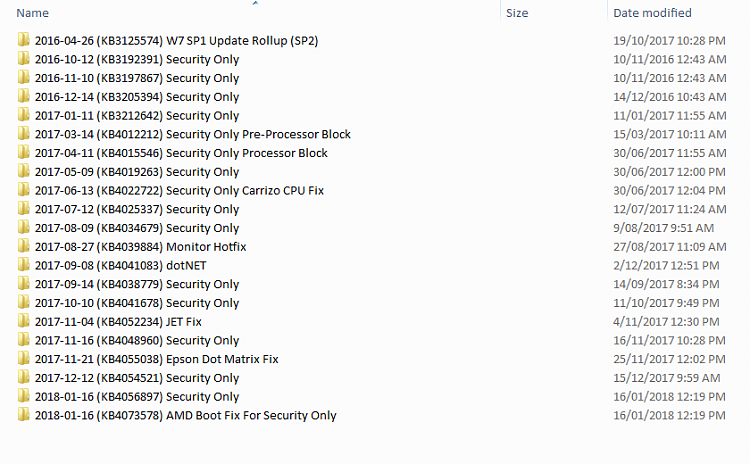Viewport: 750px width, 464px height.
Task: Sort by the Size column header
Action: click(x=517, y=13)
